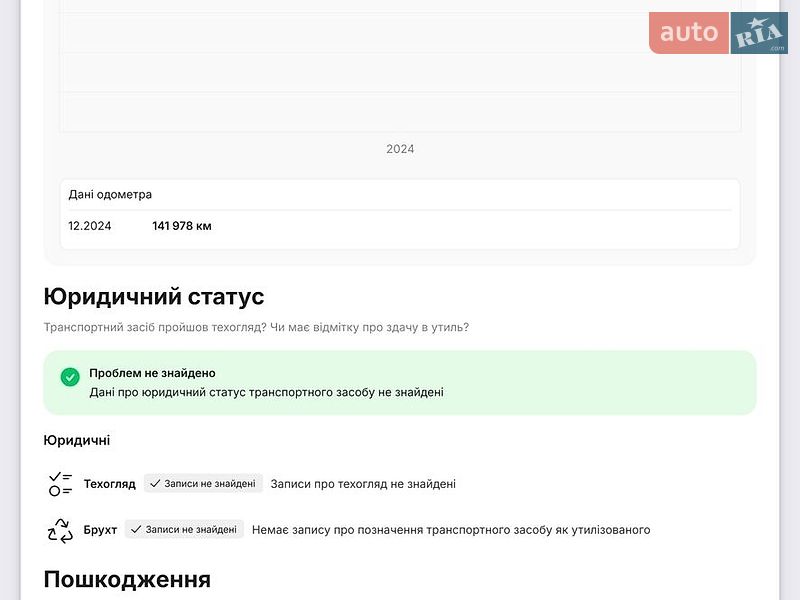Click the 'Дані одометра' label
Screen dimensions: 800x600
point(110,194)
